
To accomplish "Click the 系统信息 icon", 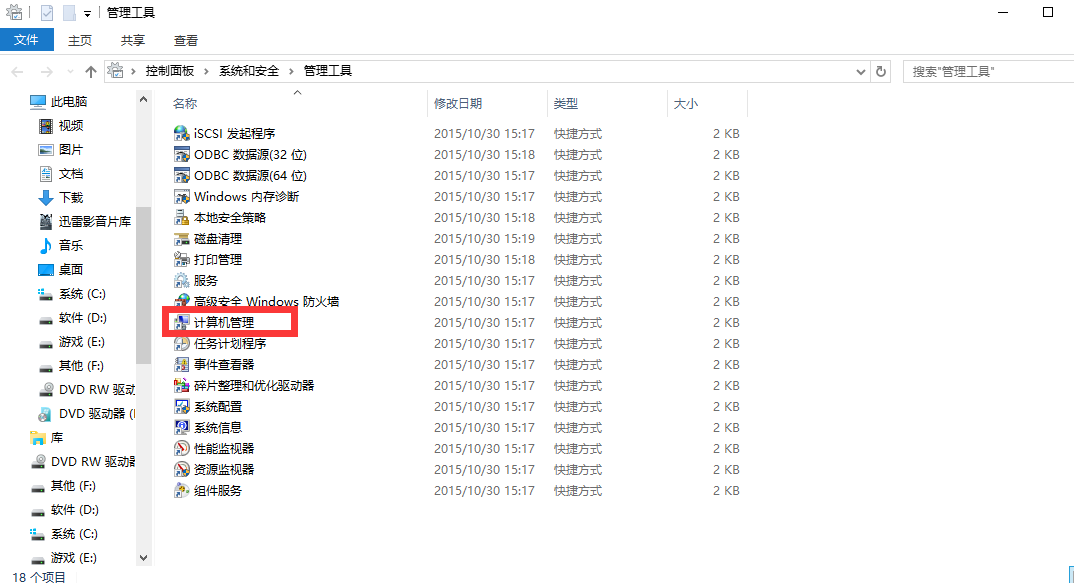I will 182,427.
